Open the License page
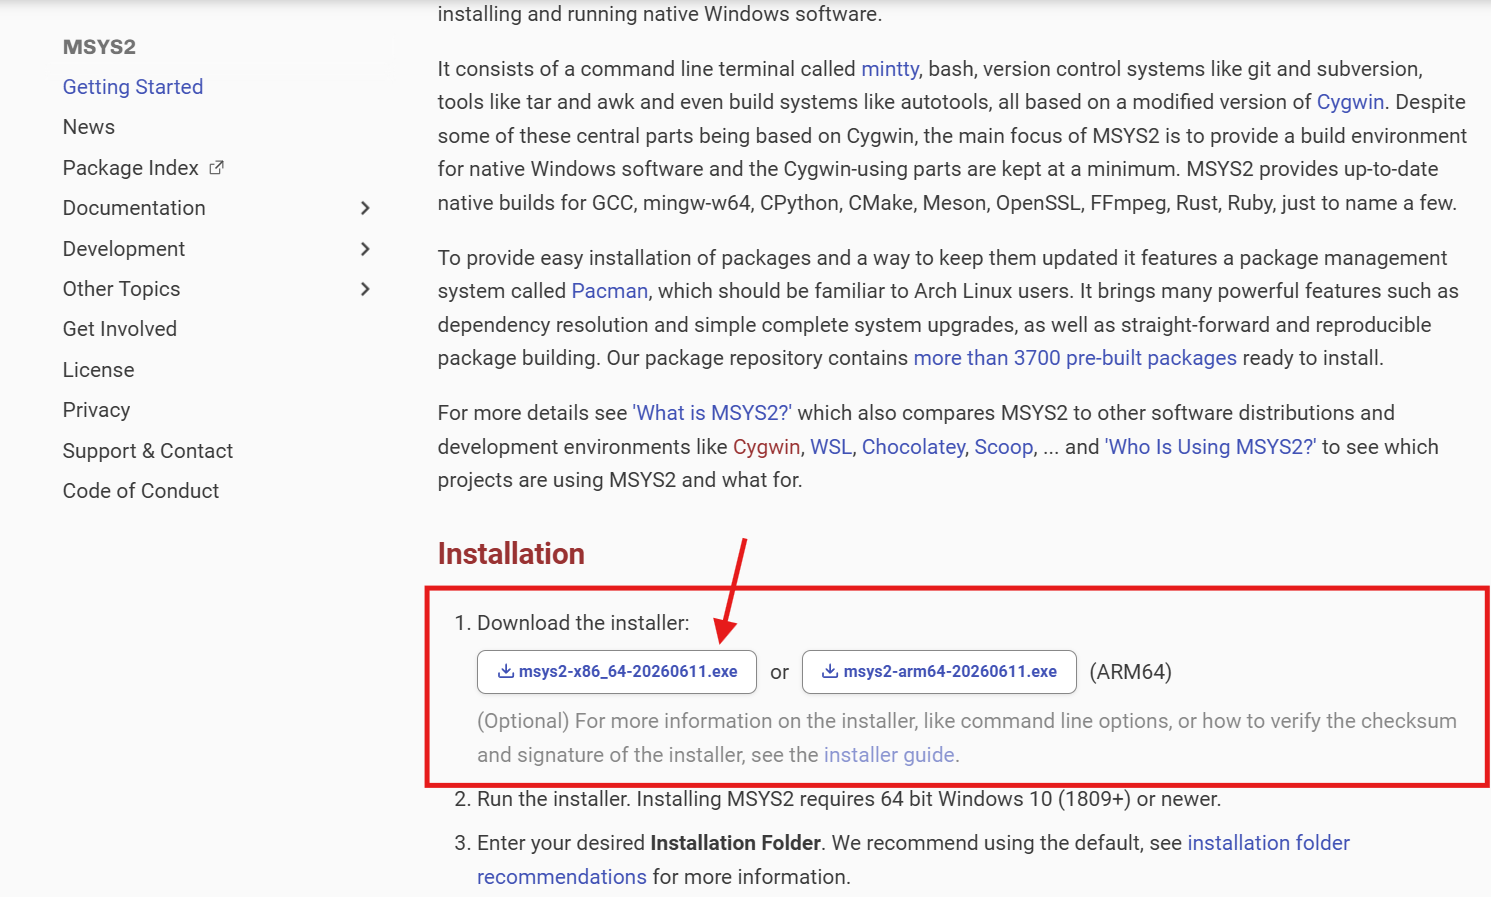The image size is (1491, 897). [x=98, y=370]
